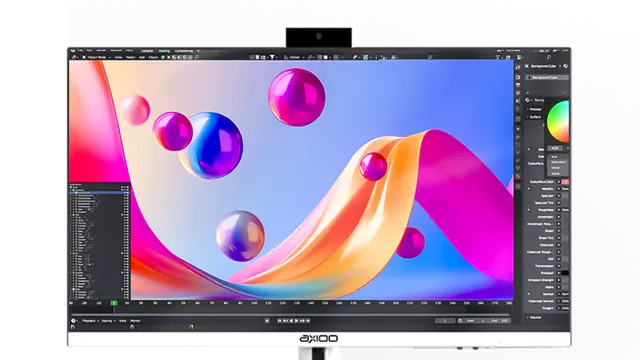Pick a color on the color wheel
Screen dimensions: 640x360
pyautogui.click(x=558, y=121)
